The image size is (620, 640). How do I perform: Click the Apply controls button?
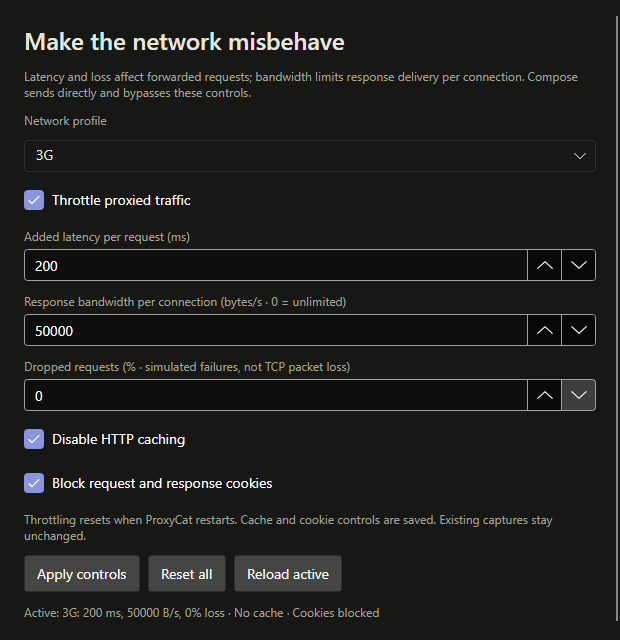(x=82, y=574)
